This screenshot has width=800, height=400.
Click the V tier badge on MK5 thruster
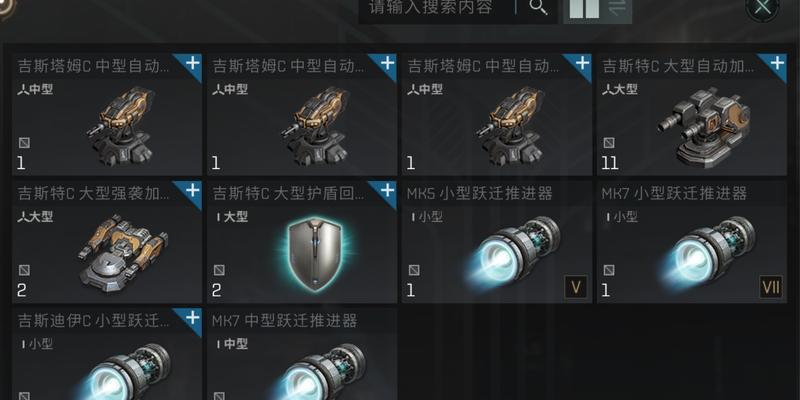click(576, 287)
